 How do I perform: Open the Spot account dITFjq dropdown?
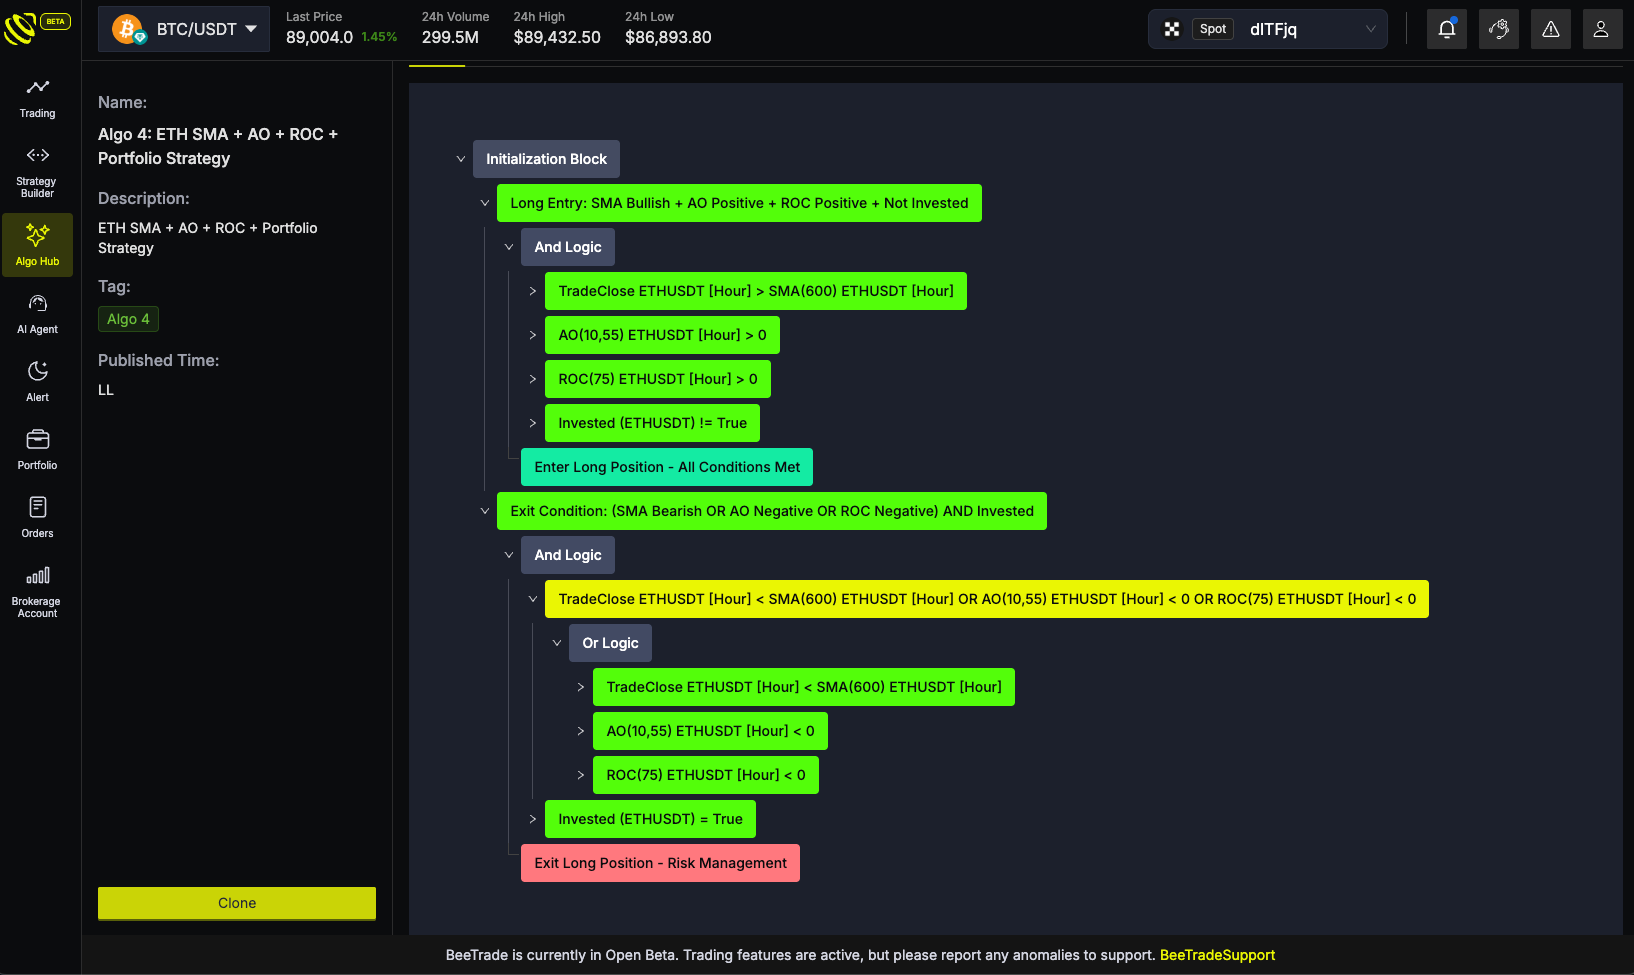coord(1268,29)
